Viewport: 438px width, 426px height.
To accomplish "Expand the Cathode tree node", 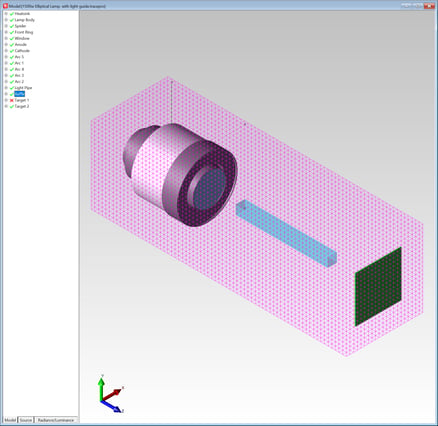I will [6, 51].
